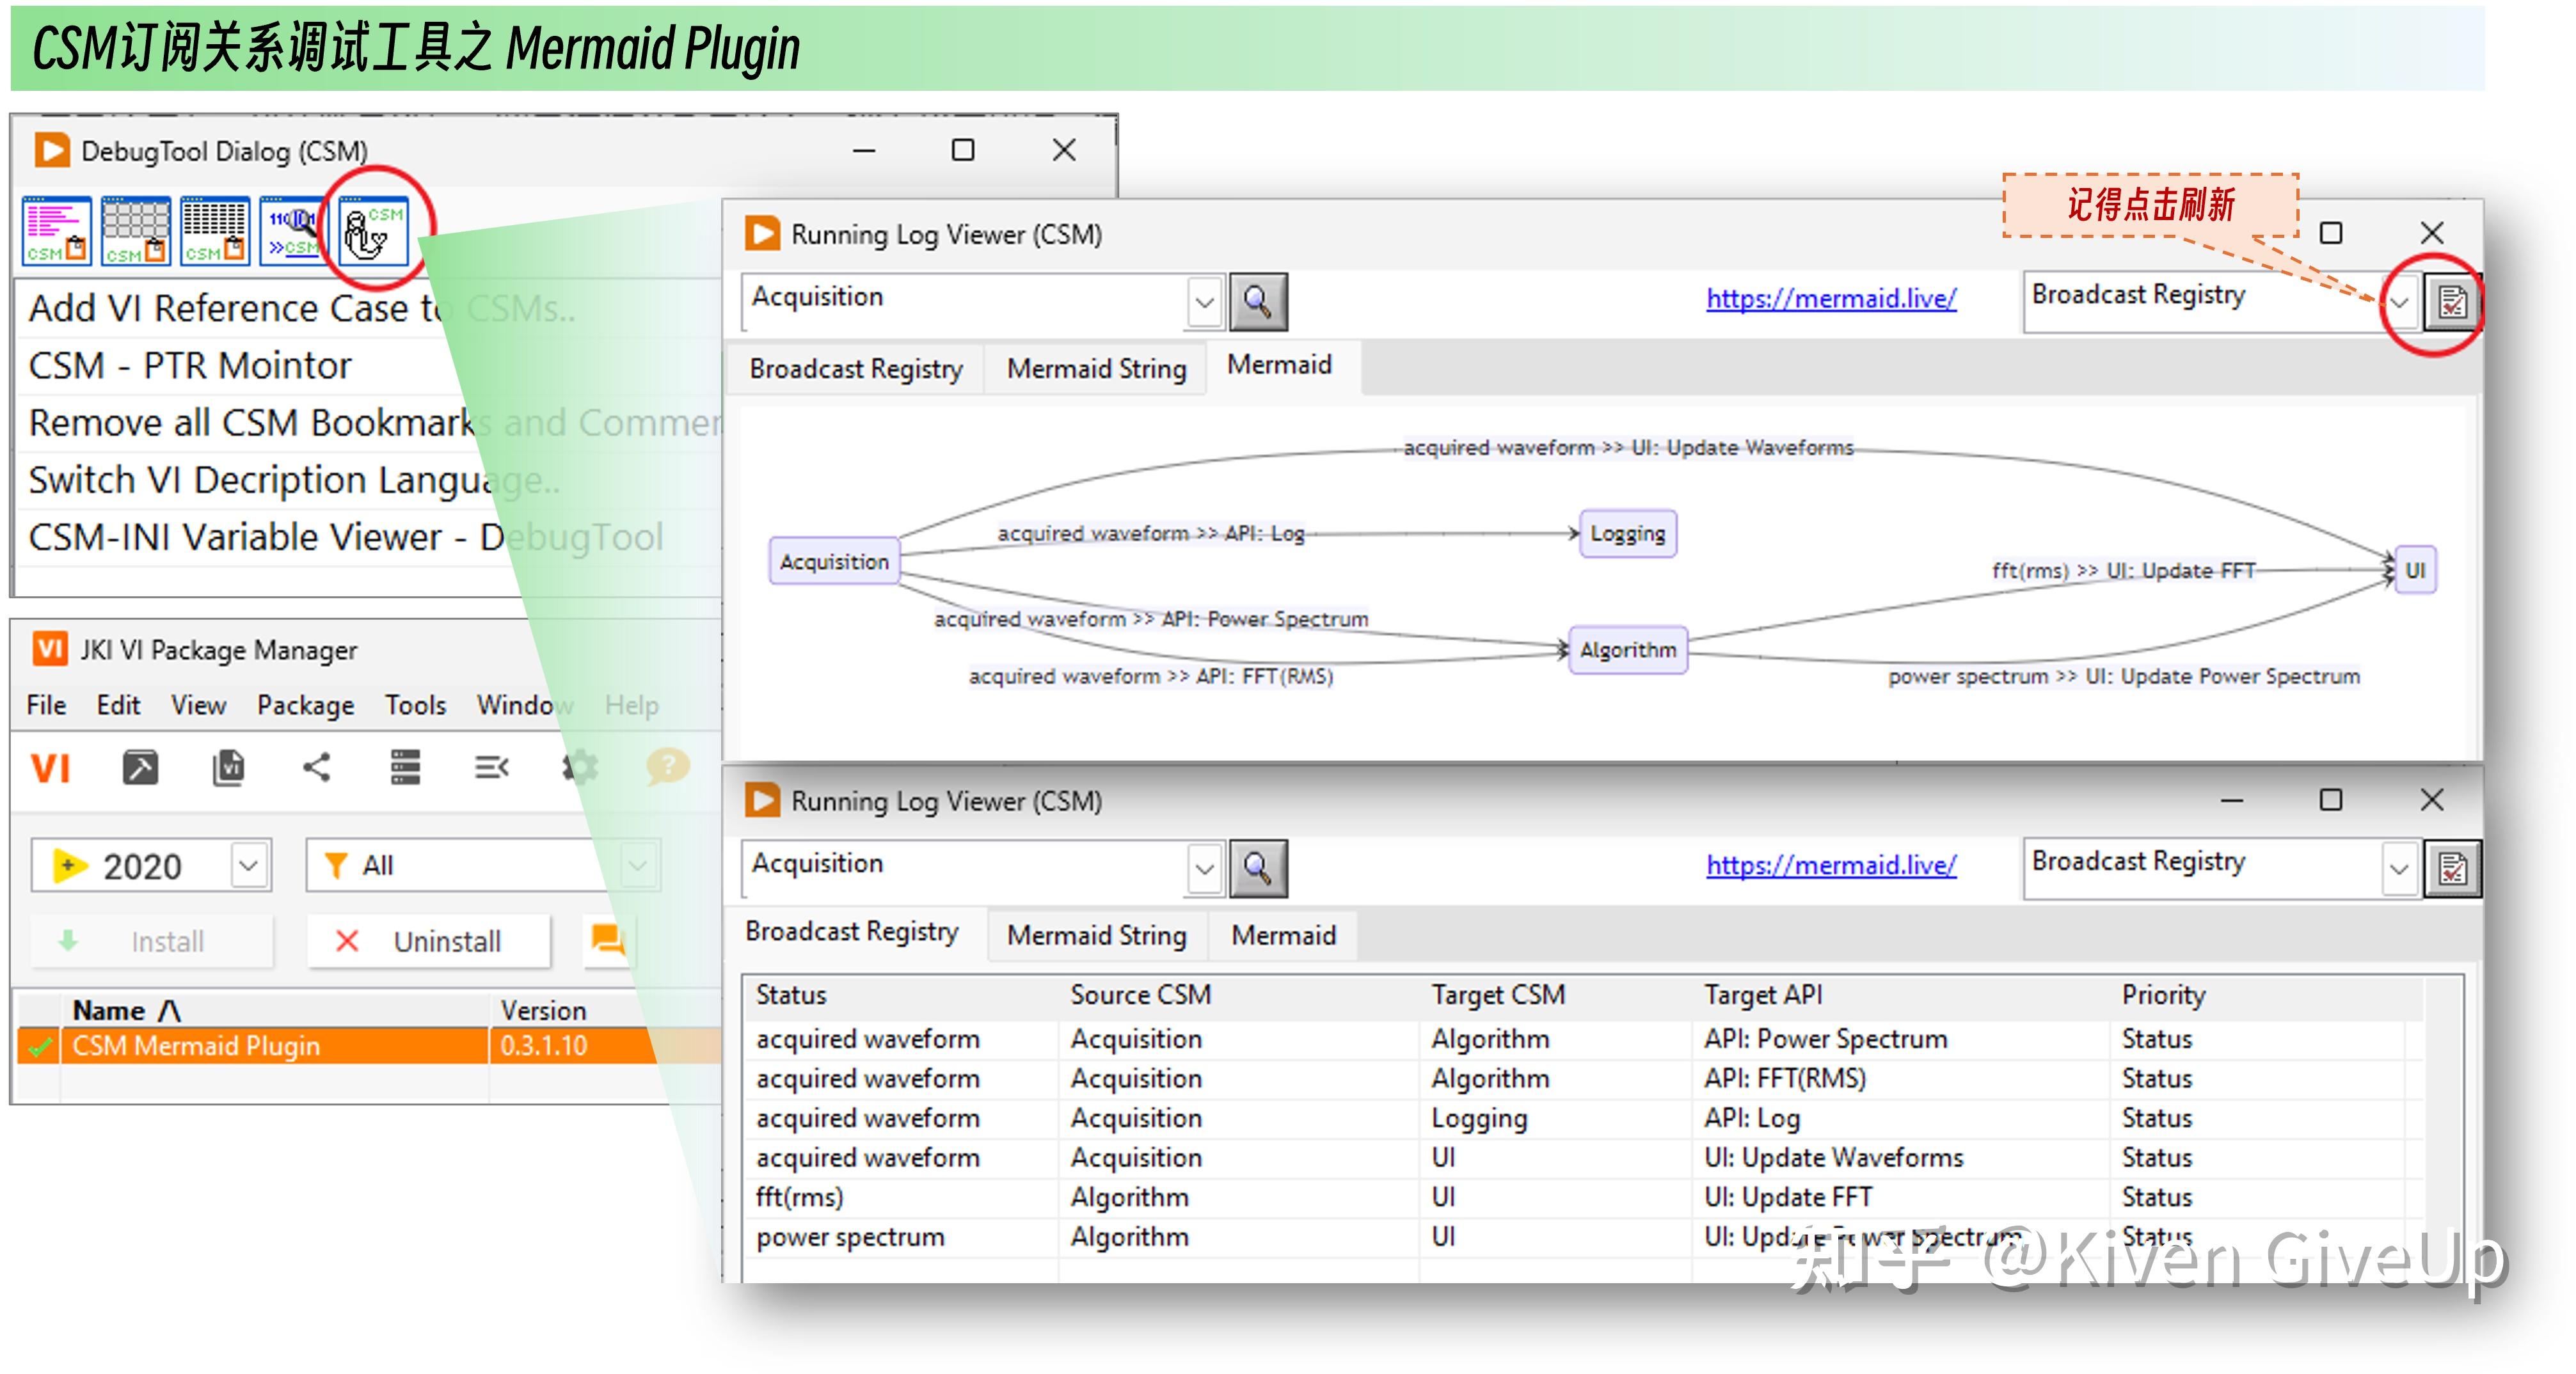Click the pink-lined CSM log icon
The height and width of the screenshot is (1374, 2576).
pyautogui.click(x=57, y=231)
